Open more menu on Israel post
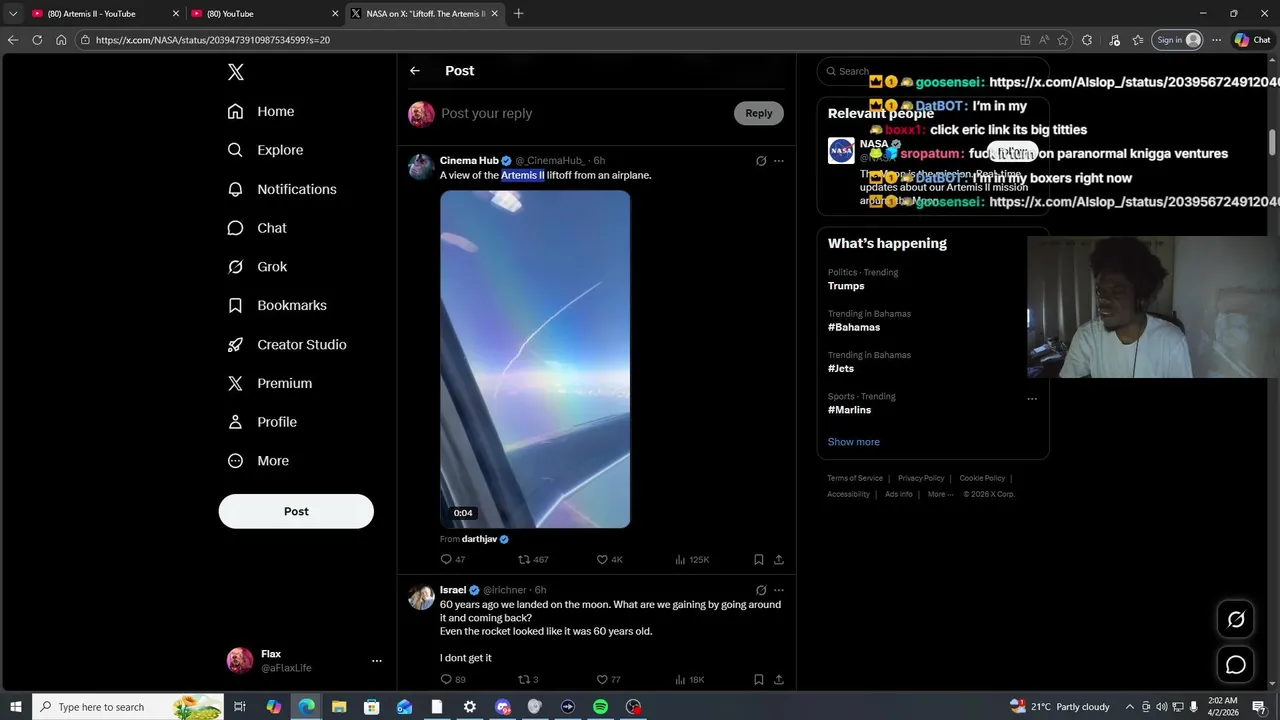The height and width of the screenshot is (720, 1280). (x=779, y=590)
